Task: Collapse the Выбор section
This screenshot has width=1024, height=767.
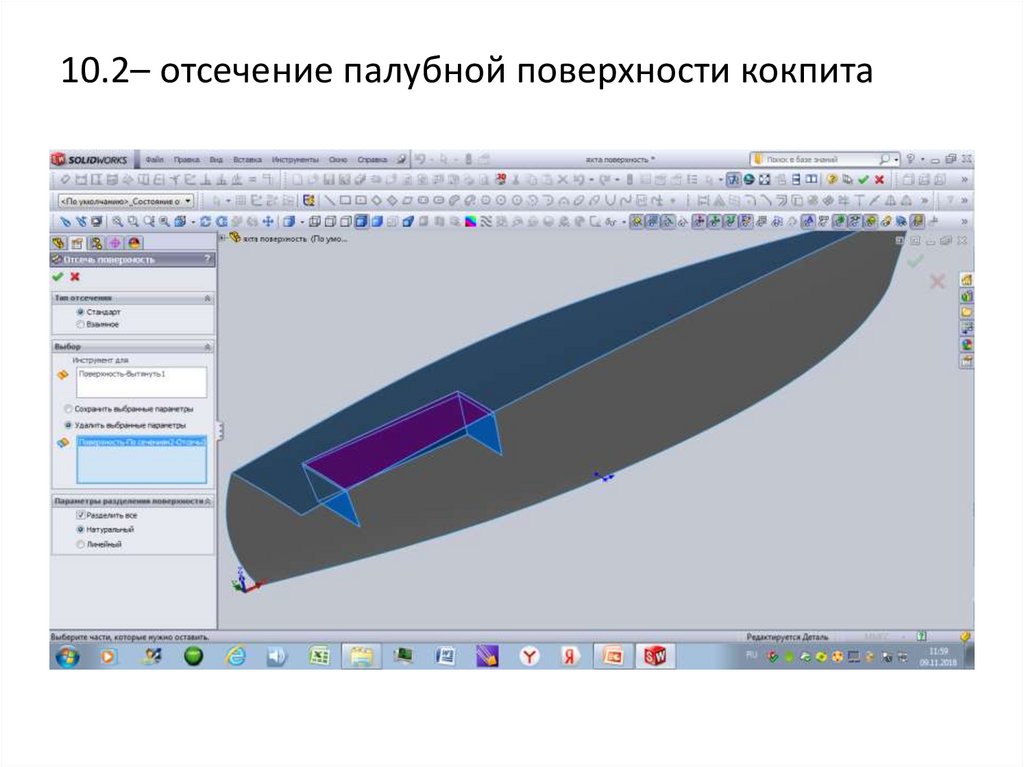Action: [x=208, y=346]
